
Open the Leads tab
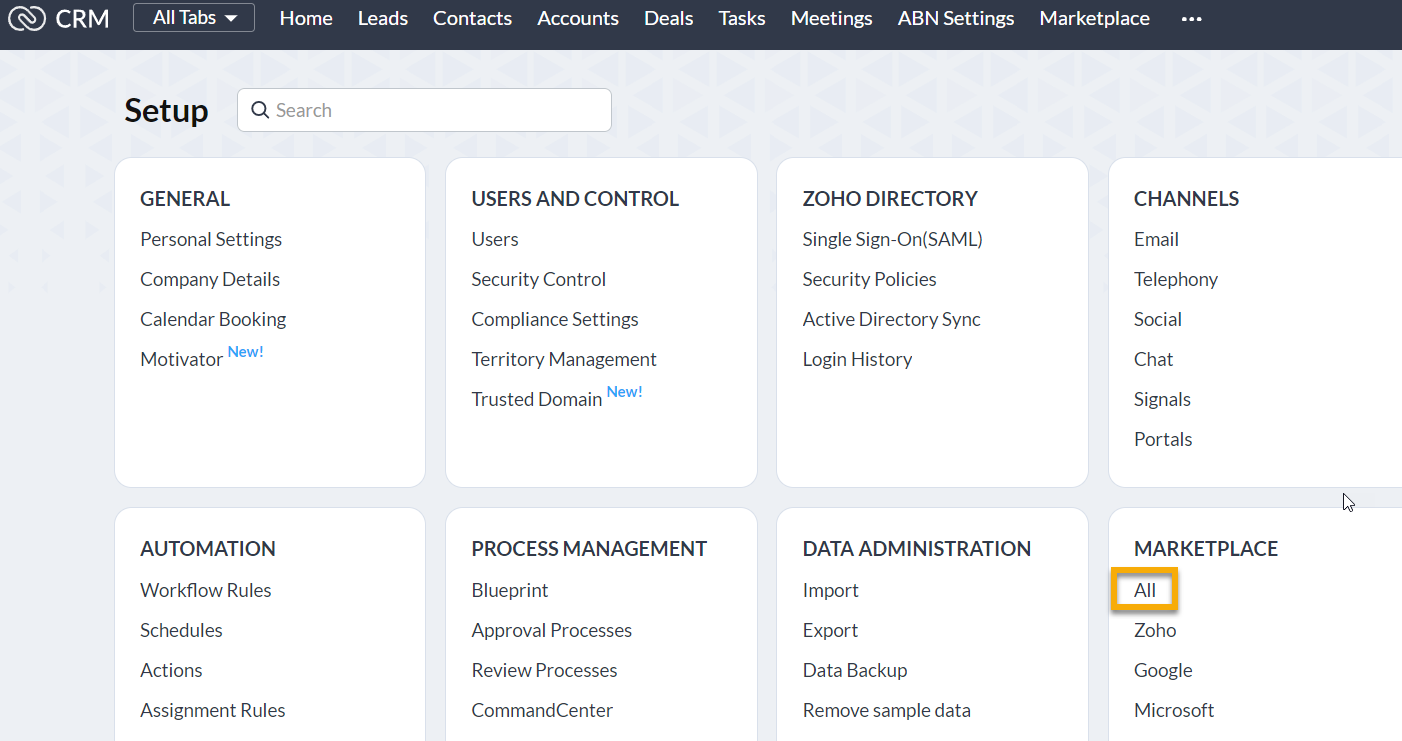(x=383, y=18)
